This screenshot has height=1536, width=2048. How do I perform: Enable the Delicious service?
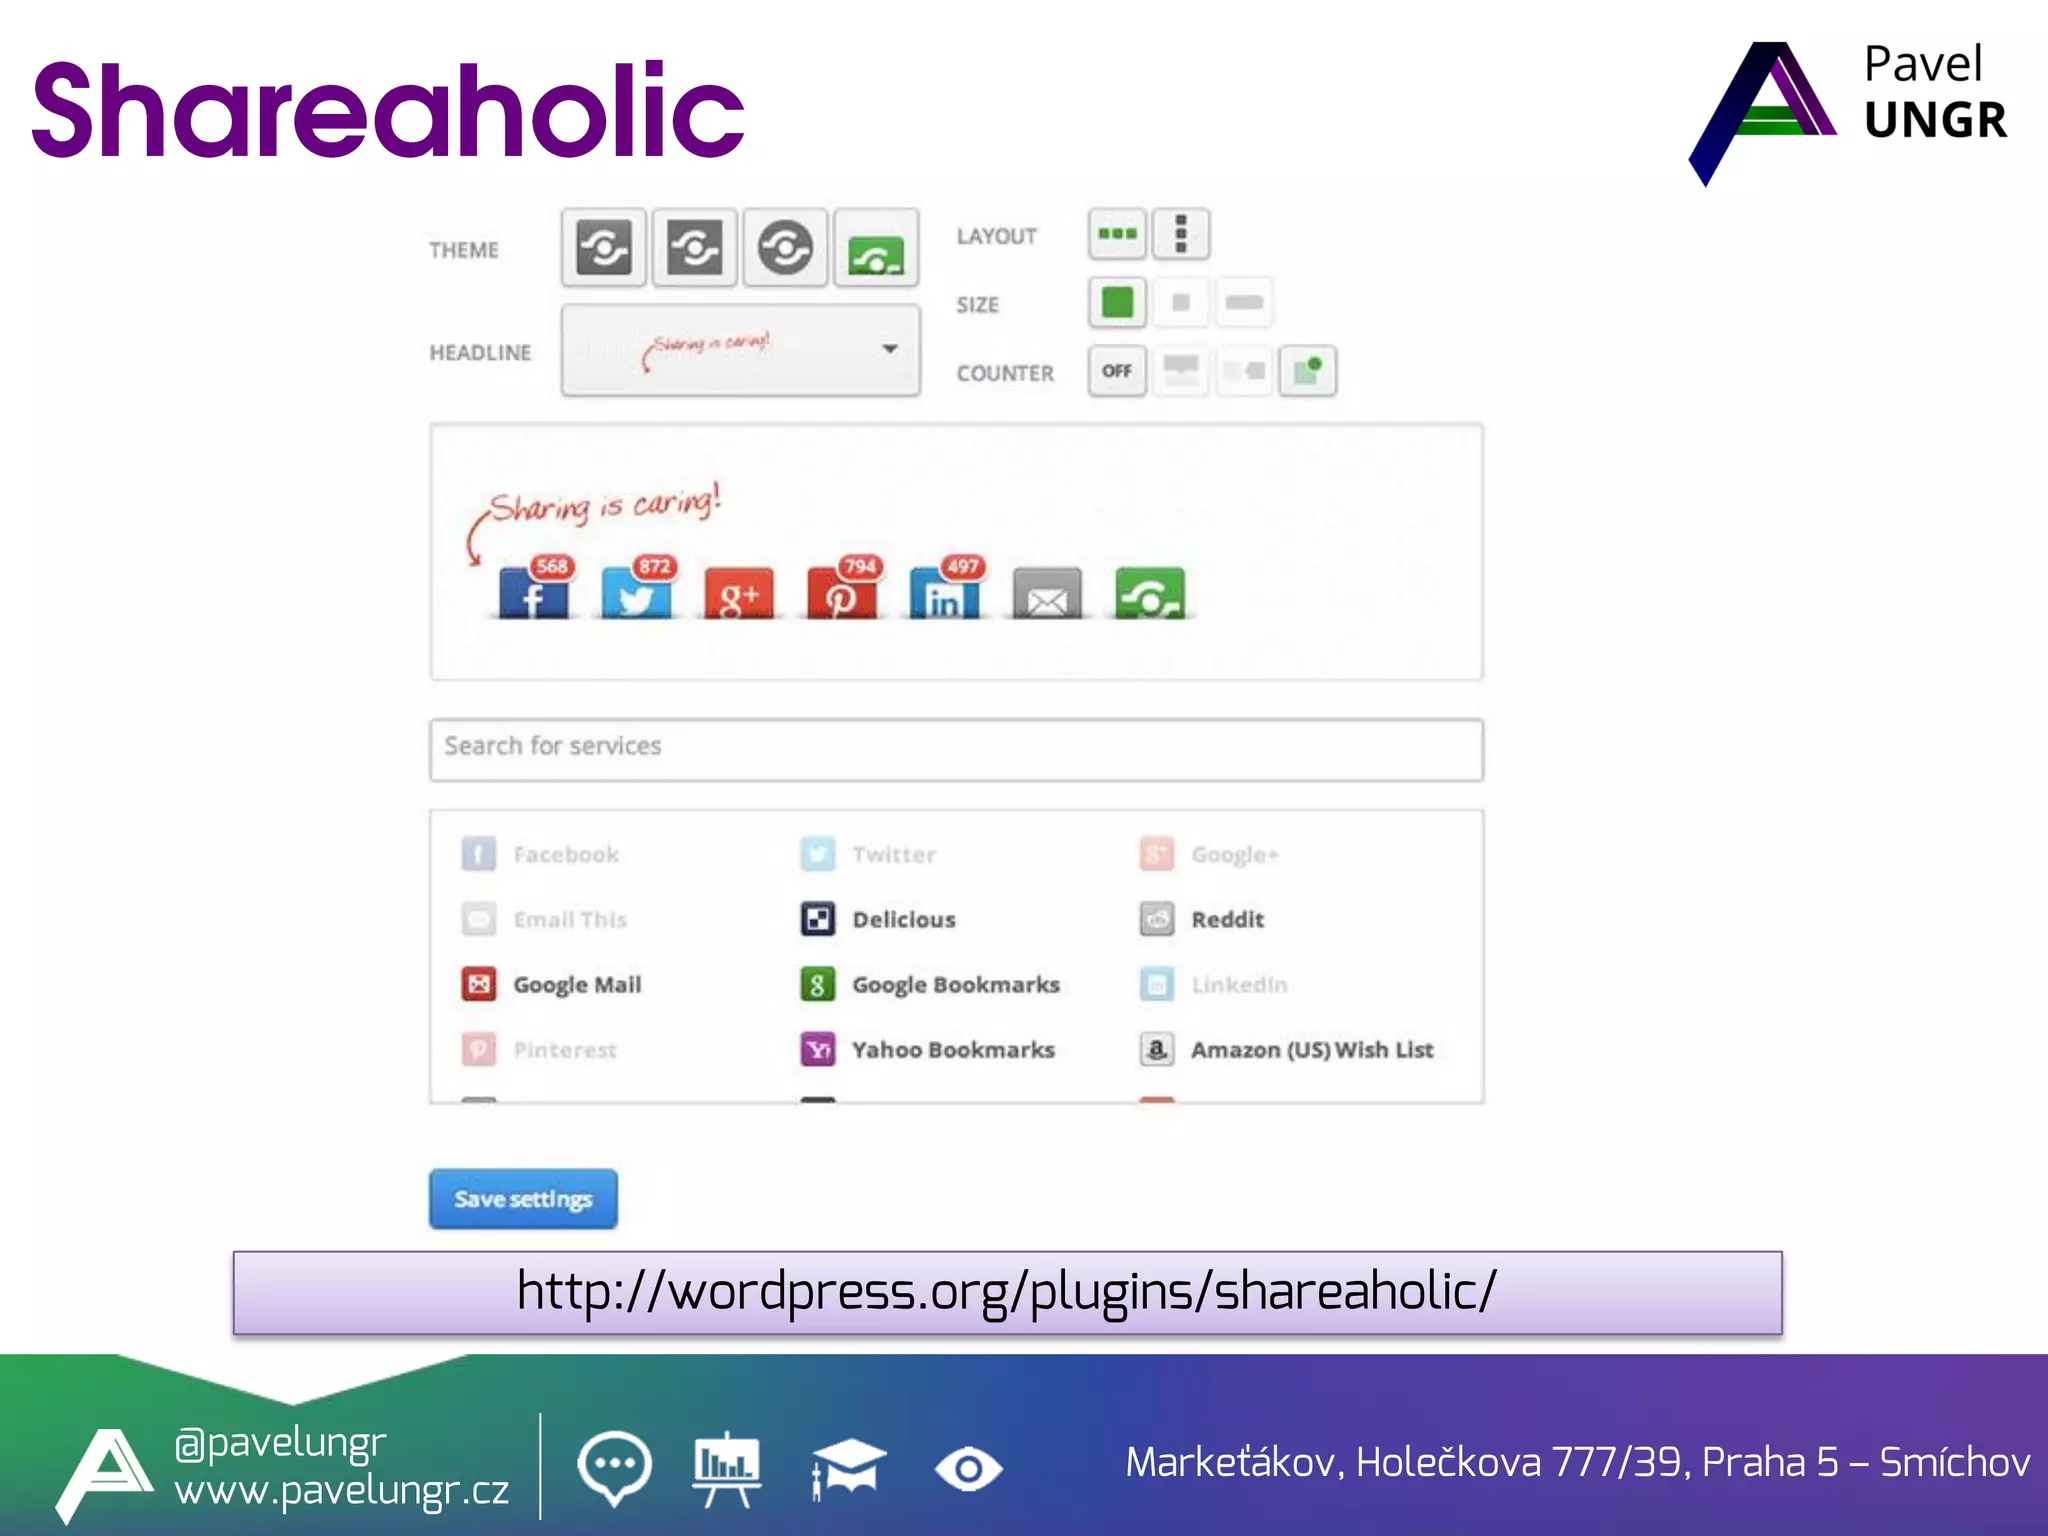[903, 919]
